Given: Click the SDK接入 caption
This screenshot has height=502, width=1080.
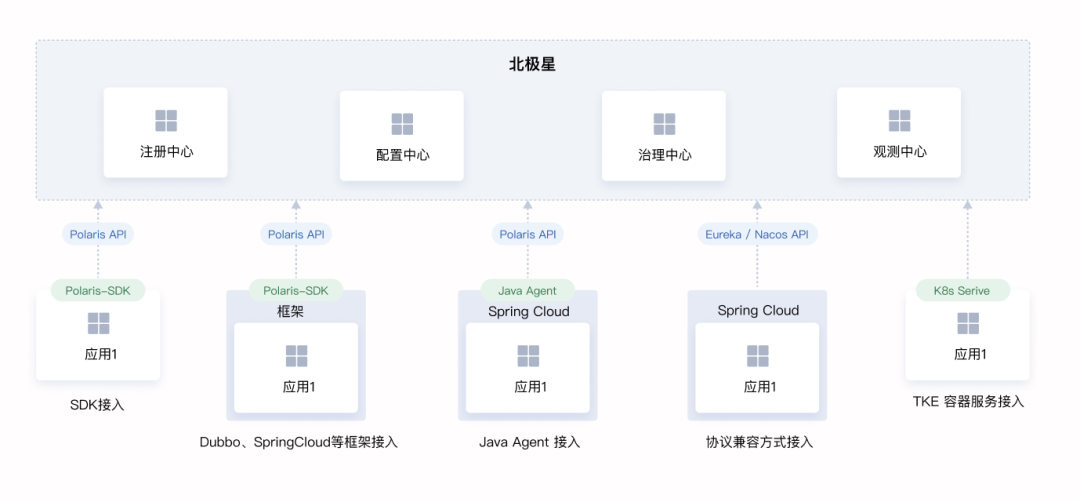Looking at the screenshot, I should click(x=97, y=405).
